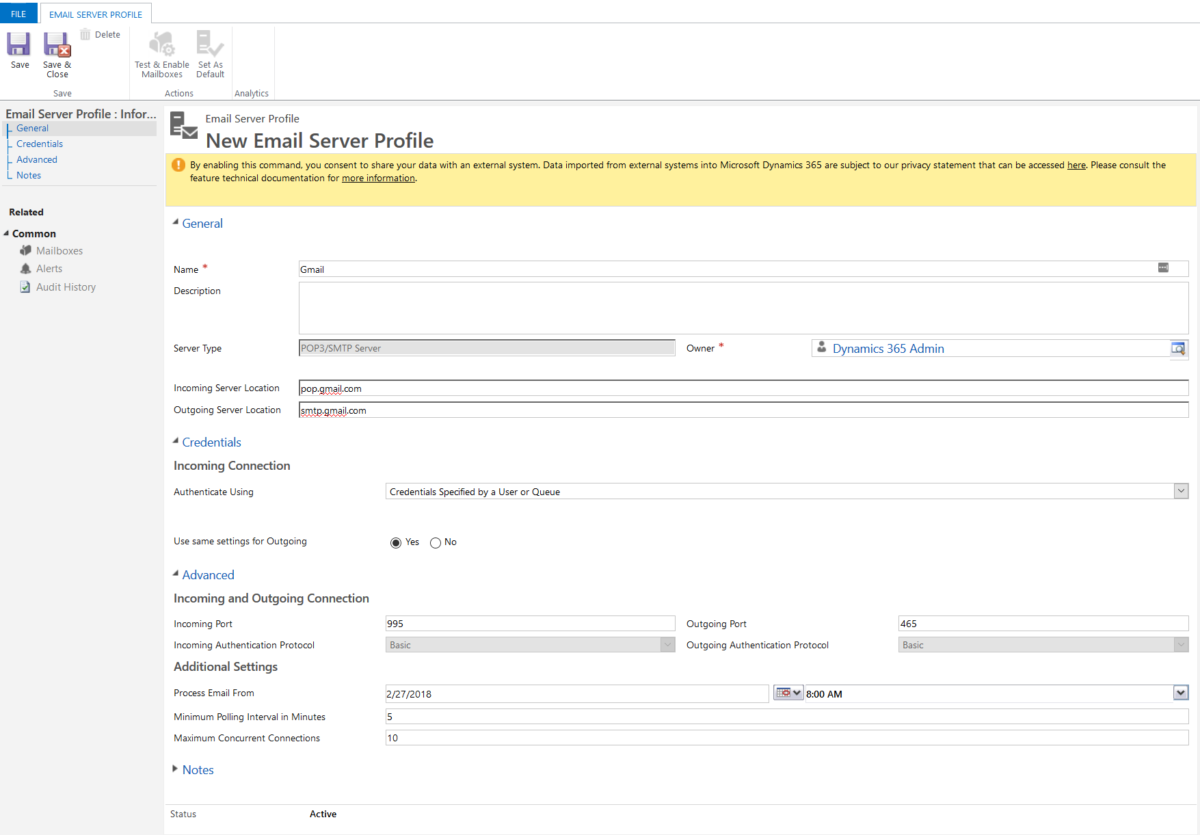The width and height of the screenshot is (1200, 835).
Task: Click the Active status value
Action: [323, 814]
